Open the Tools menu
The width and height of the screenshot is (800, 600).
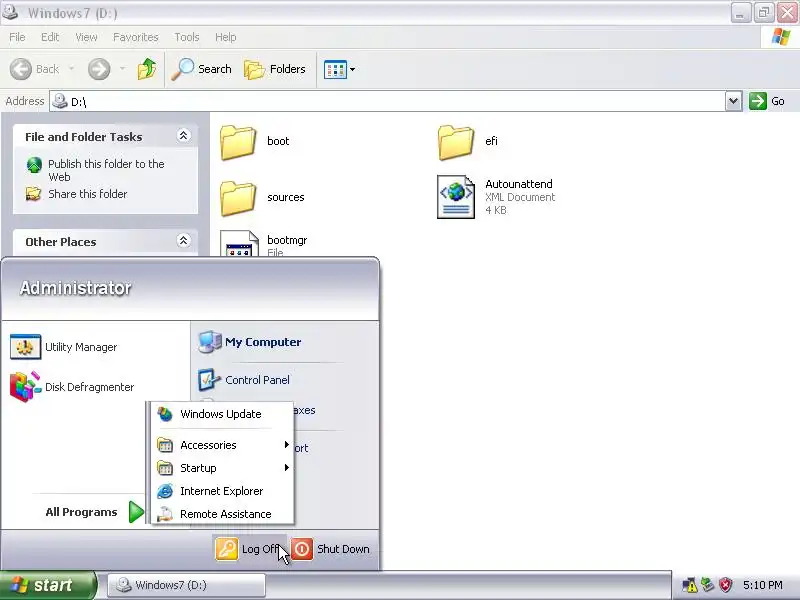tap(187, 37)
